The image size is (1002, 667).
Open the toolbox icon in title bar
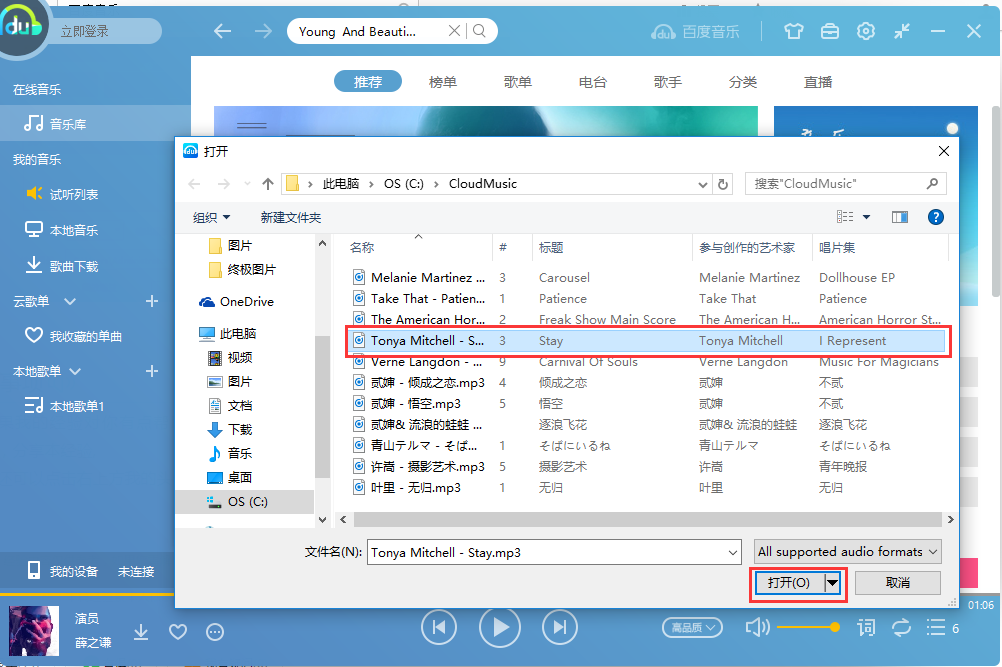(x=829, y=31)
